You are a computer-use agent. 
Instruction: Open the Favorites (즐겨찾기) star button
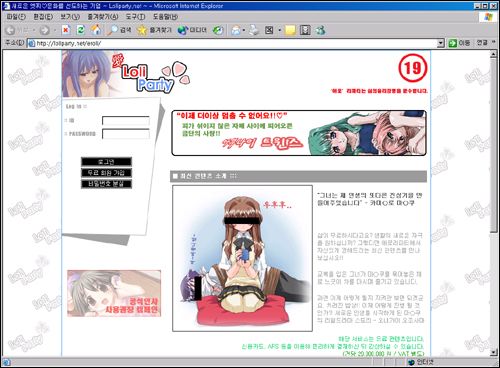coord(154,30)
